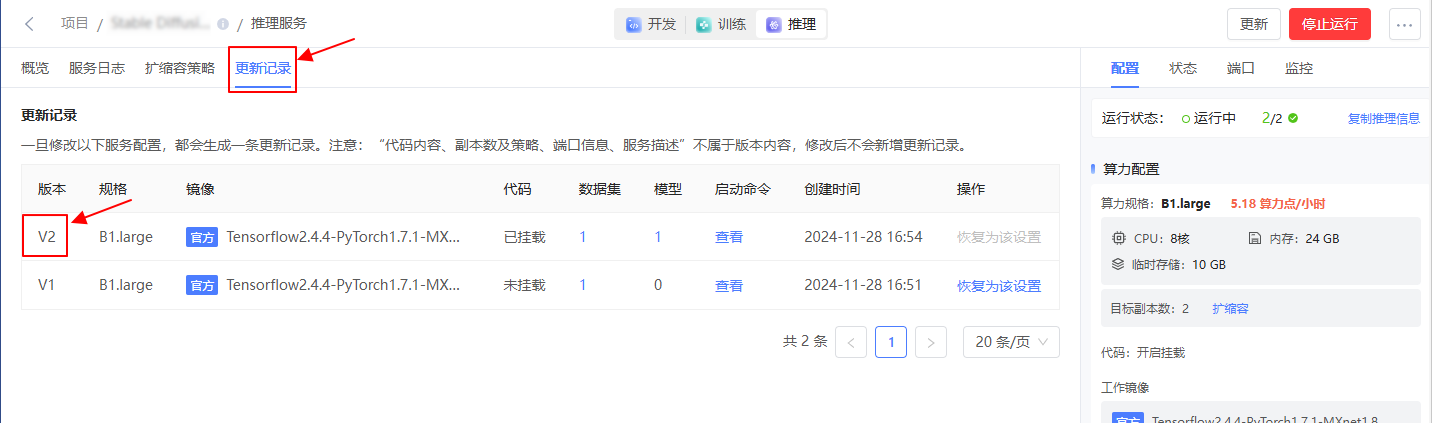Click 查看 start command in V2 row
This screenshot has width=1432, height=423.
coord(729,237)
